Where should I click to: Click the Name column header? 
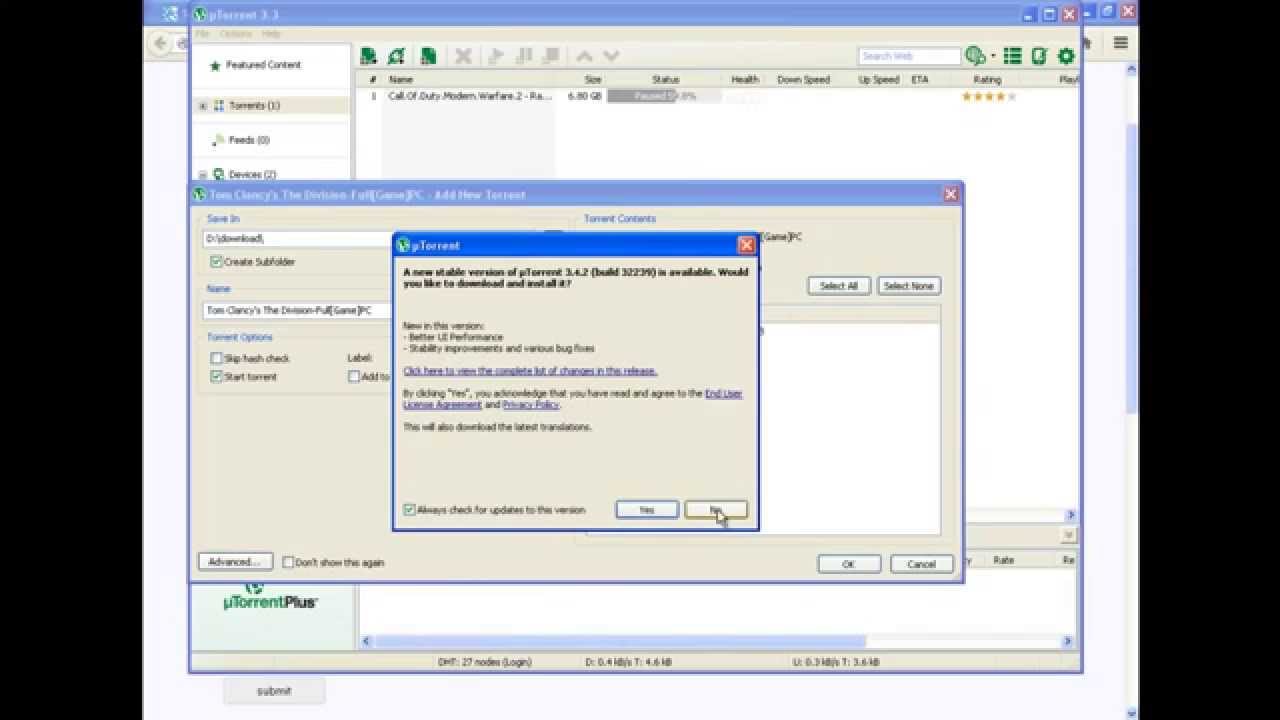tap(401, 80)
